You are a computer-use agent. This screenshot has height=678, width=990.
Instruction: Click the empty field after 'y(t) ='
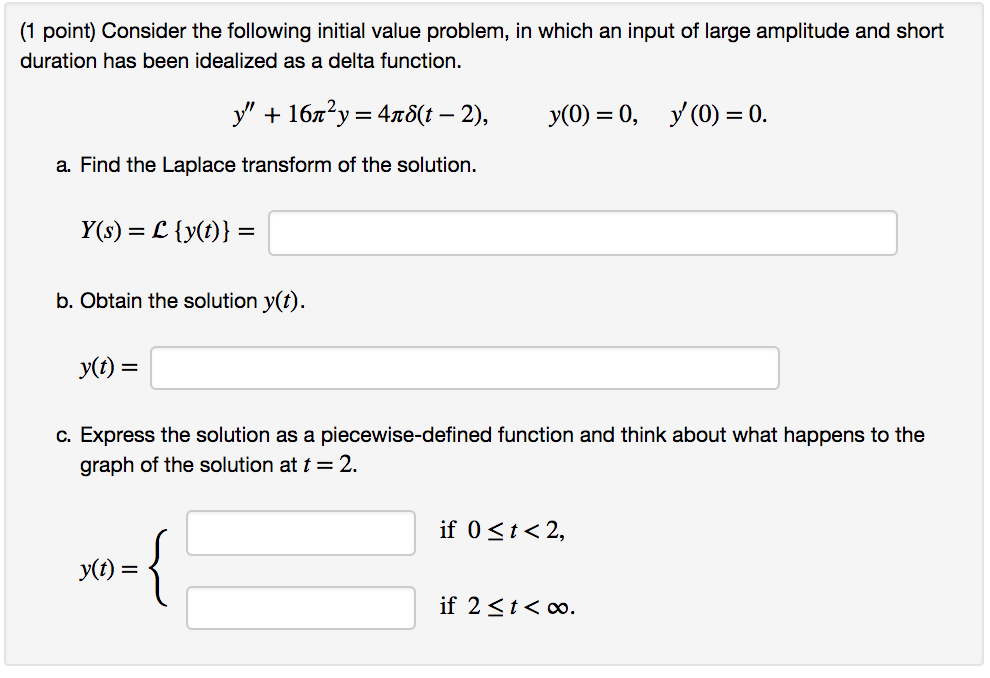pos(465,367)
